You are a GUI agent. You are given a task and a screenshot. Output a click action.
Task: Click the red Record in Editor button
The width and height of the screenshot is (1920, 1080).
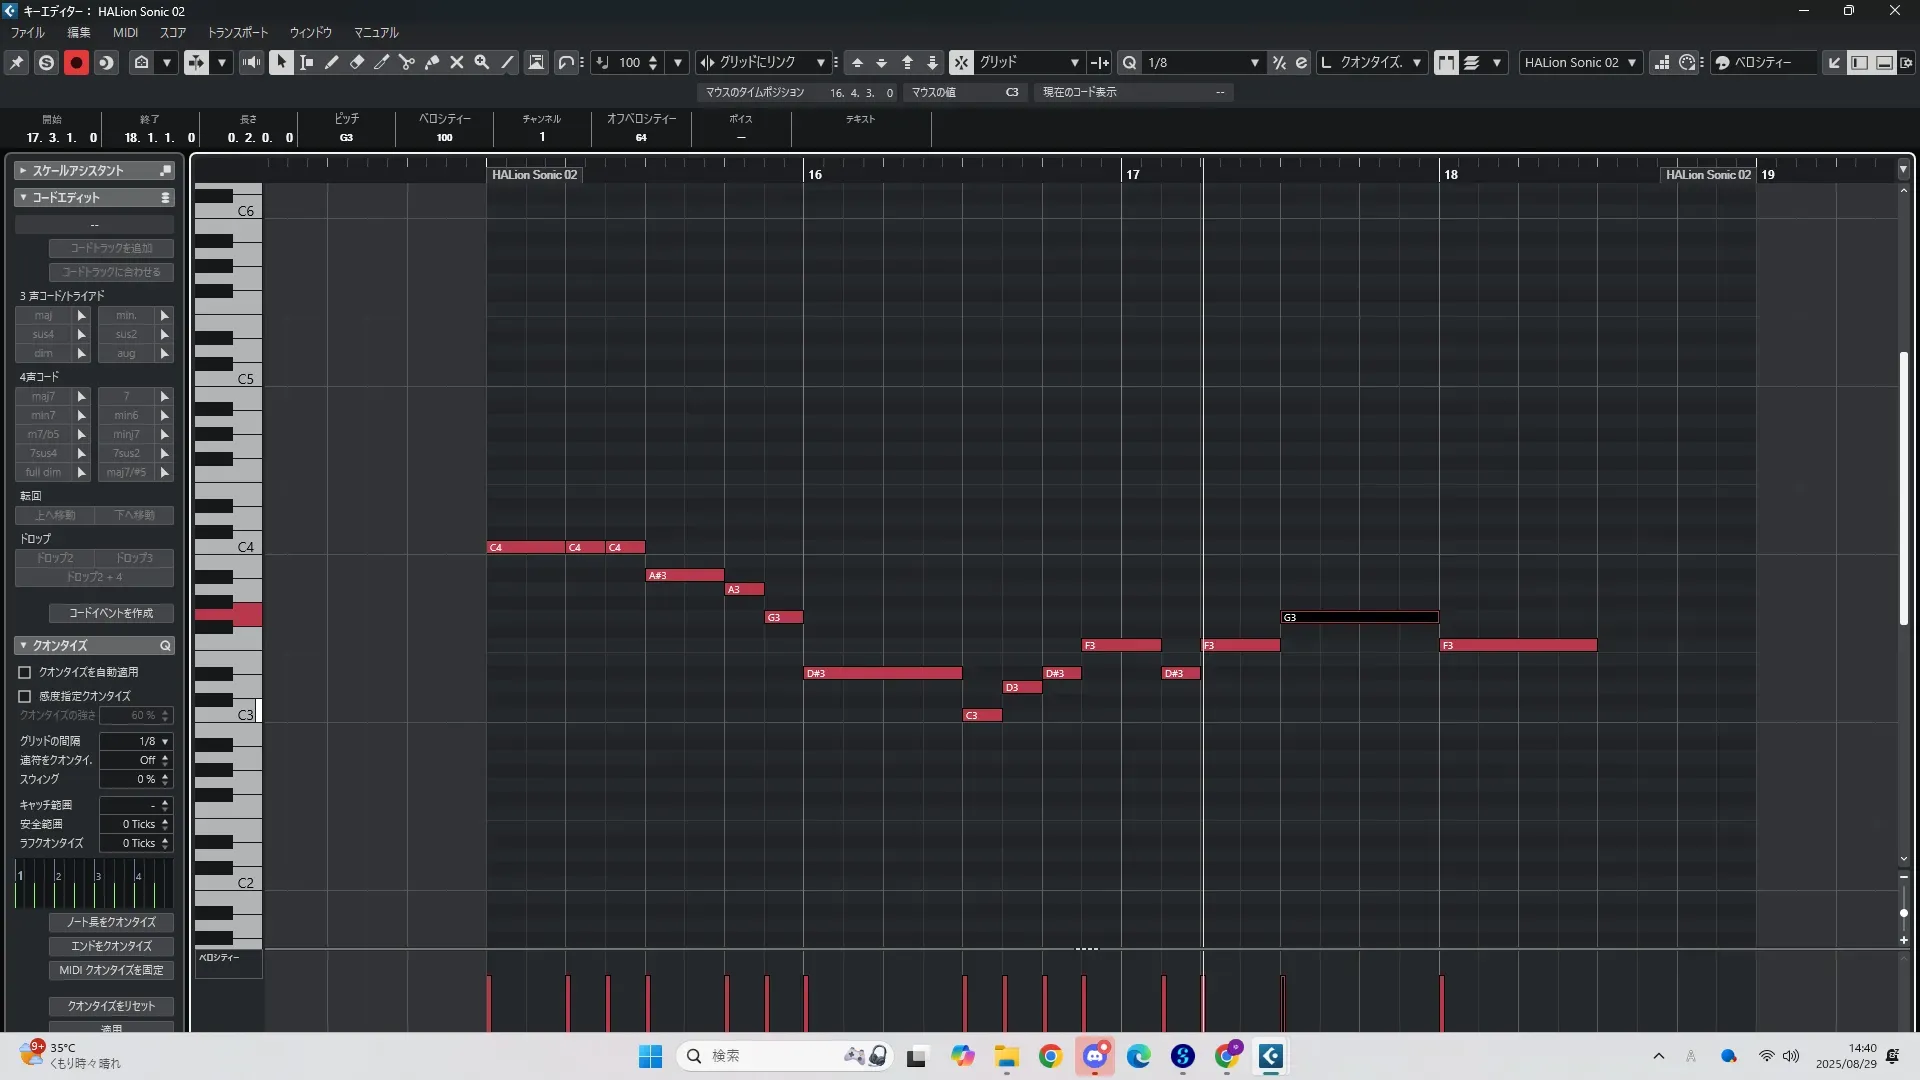(76, 62)
